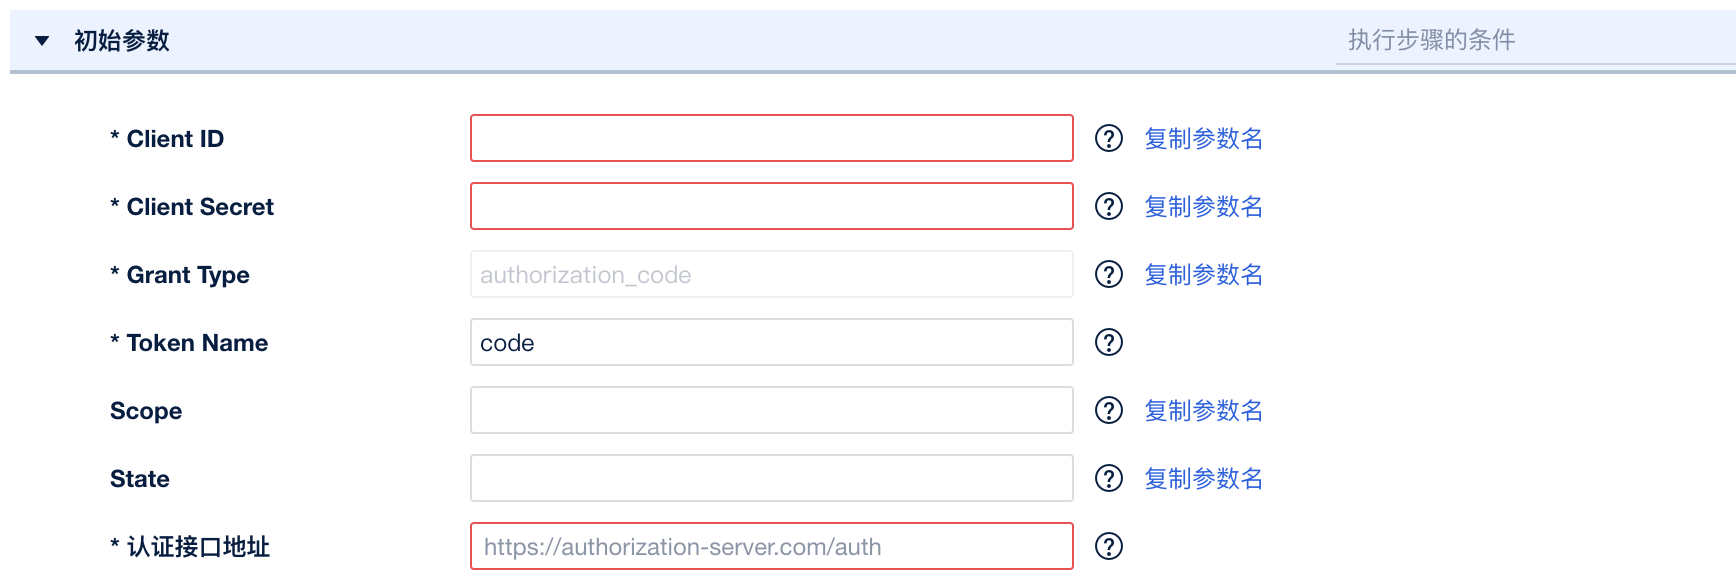Click the Token Name field containing code

(771, 342)
